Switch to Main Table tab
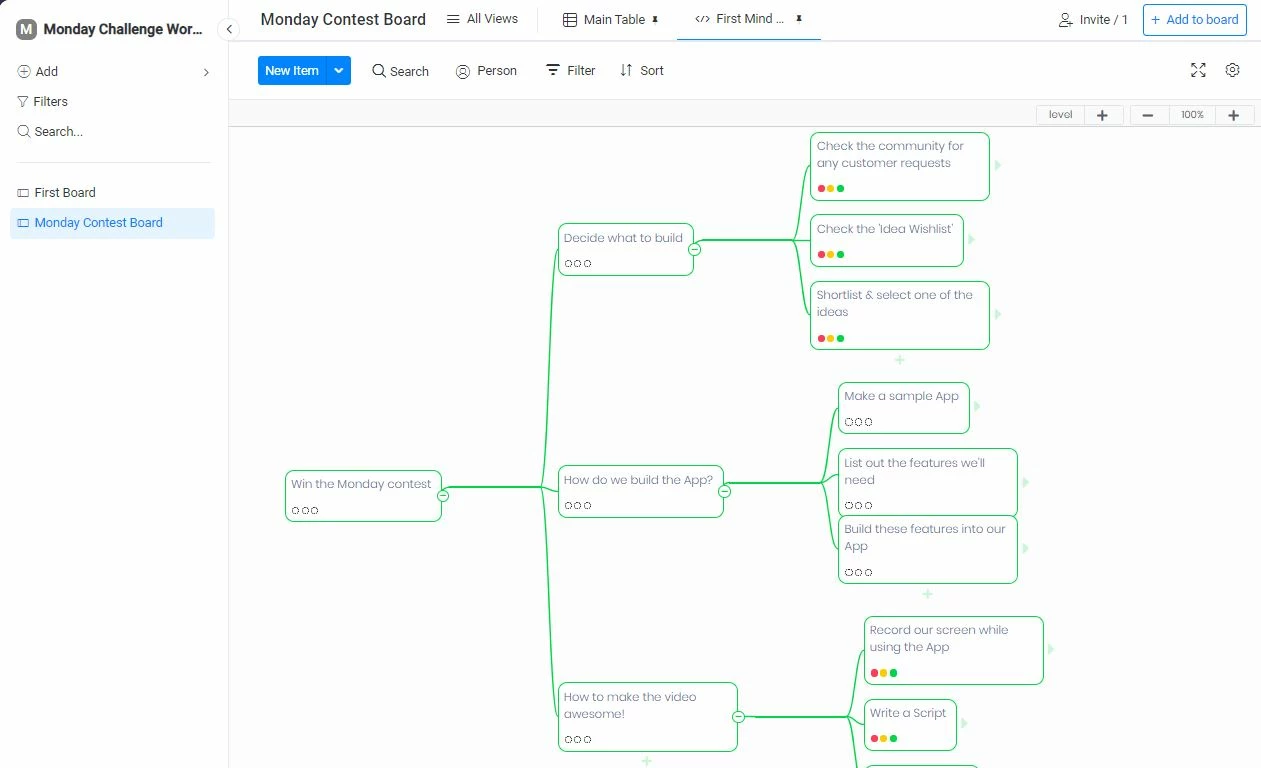1261x768 pixels. click(x=604, y=19)
